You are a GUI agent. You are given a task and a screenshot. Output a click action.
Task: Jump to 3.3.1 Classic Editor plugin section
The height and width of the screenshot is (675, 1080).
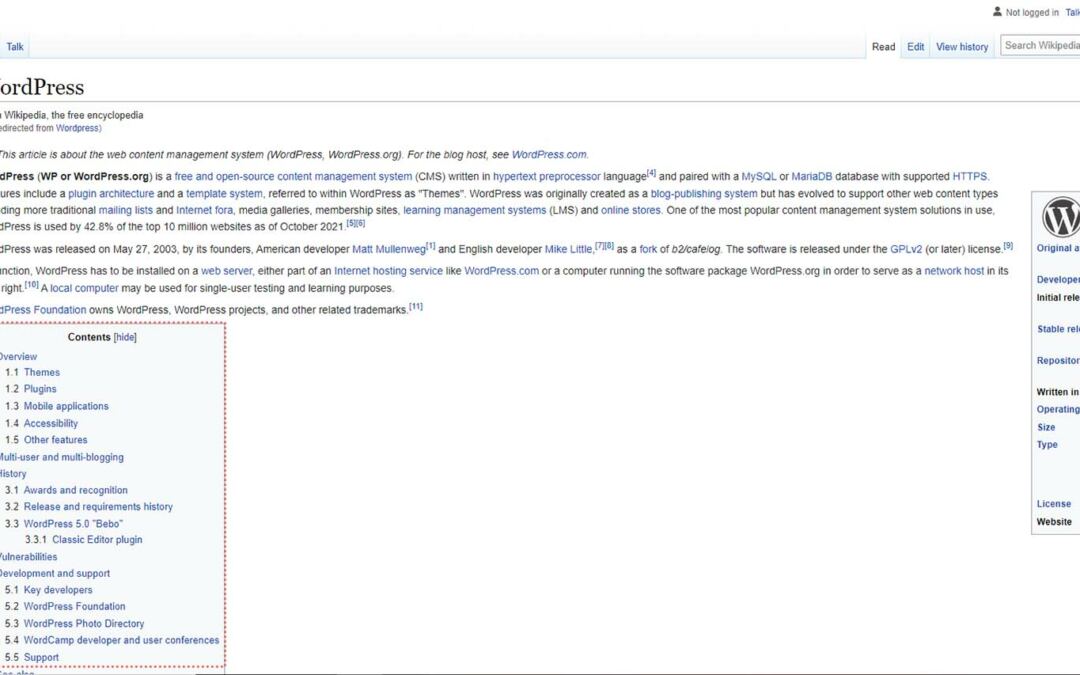tap(97, 540)
